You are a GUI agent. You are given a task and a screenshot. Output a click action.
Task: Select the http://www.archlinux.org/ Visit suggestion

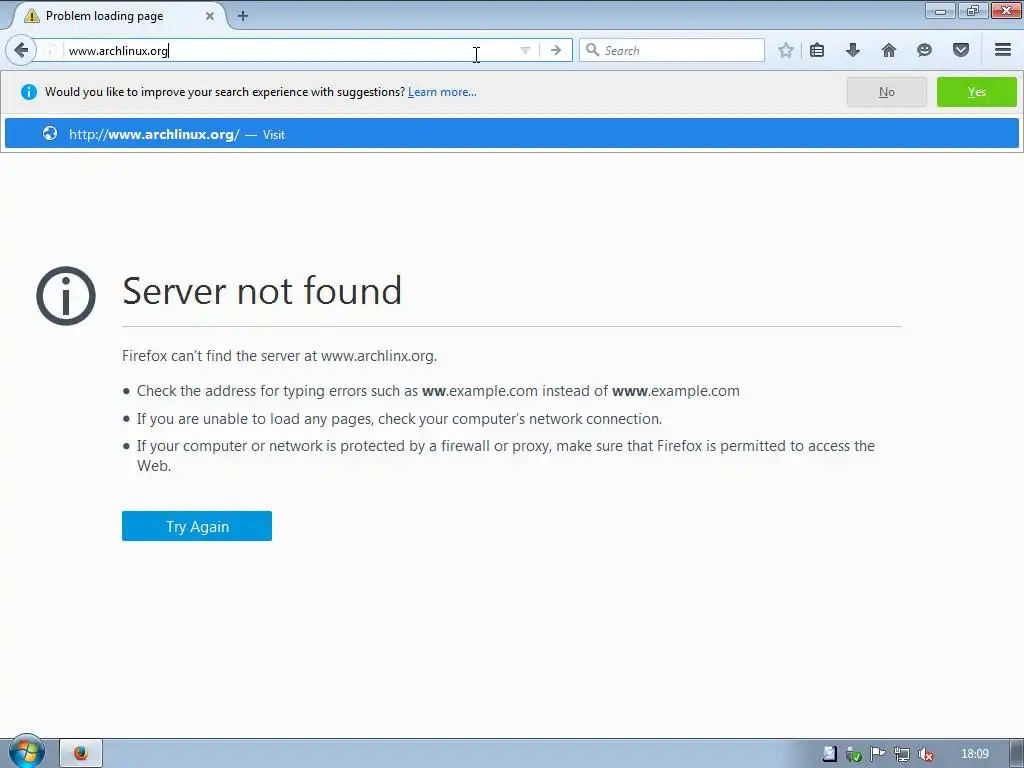(x=511, y=134)
